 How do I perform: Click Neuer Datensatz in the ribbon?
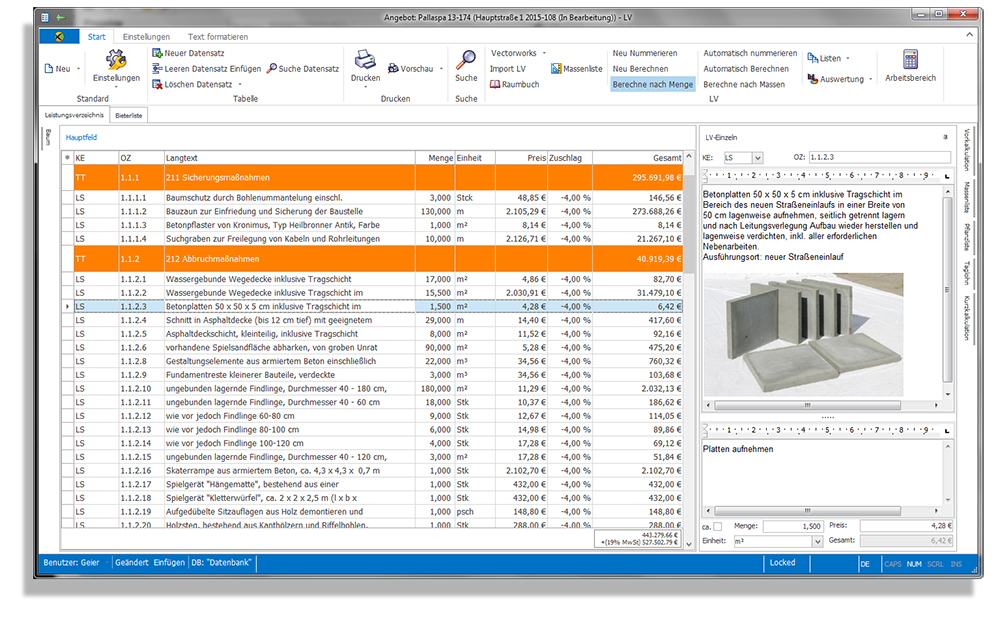point(192,53)
